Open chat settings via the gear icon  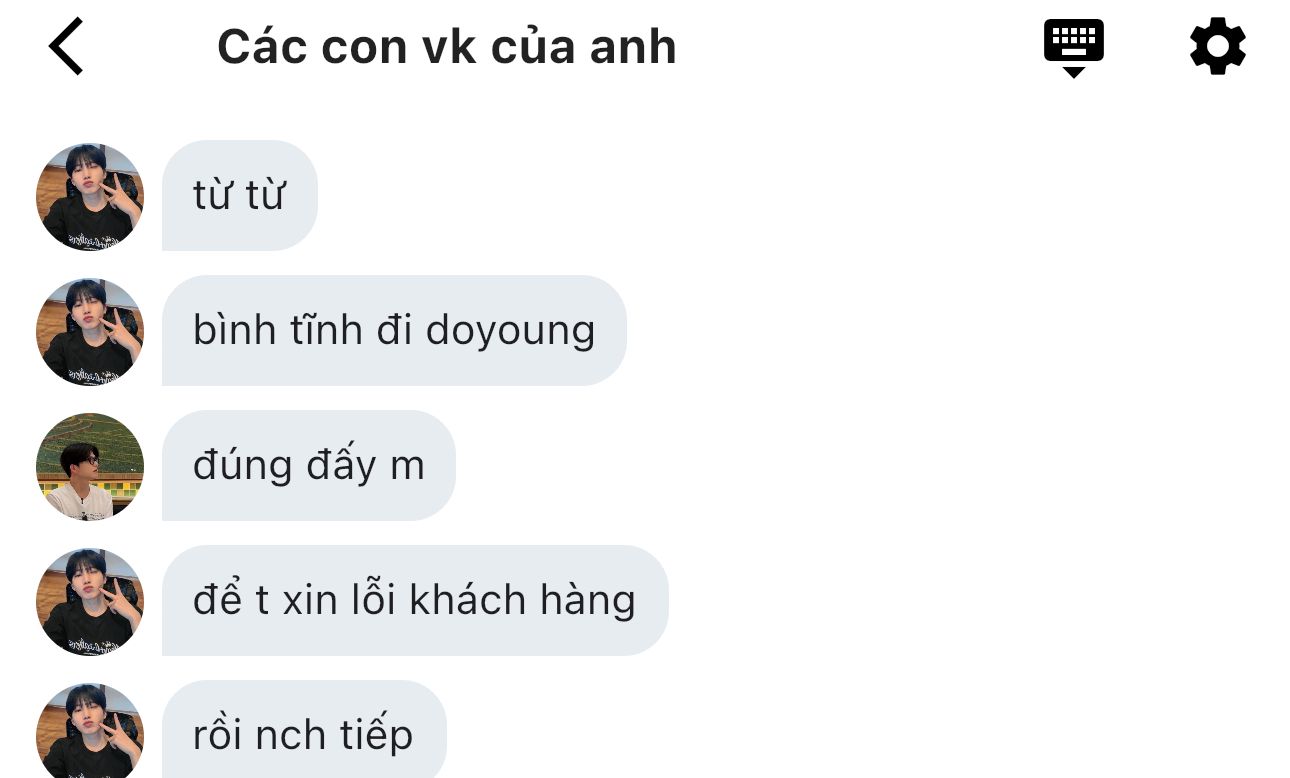(x=1218, y=46)
